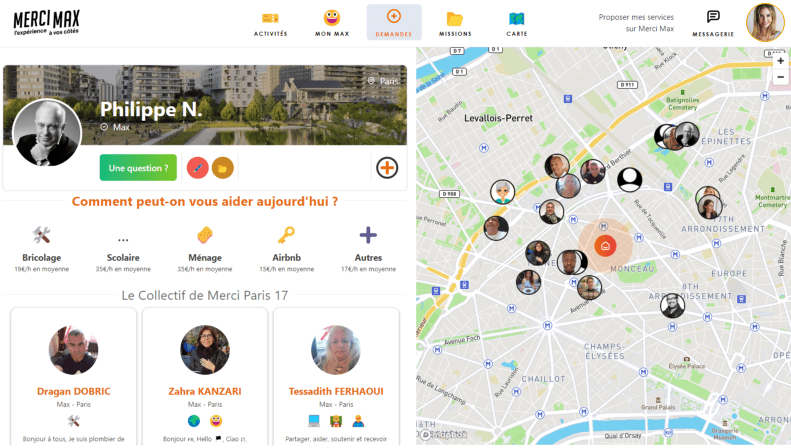Choose the Scolaire category
791x448 pixels.
123,250
